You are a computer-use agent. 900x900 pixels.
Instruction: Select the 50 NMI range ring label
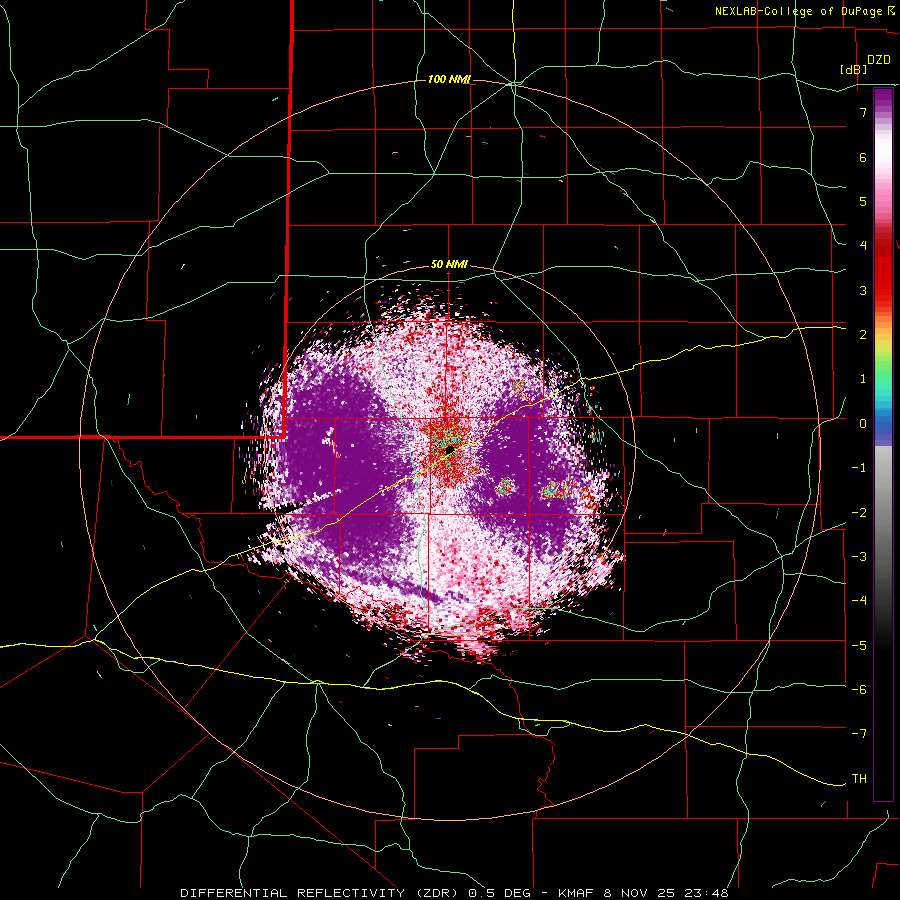[x=449, y=265]
